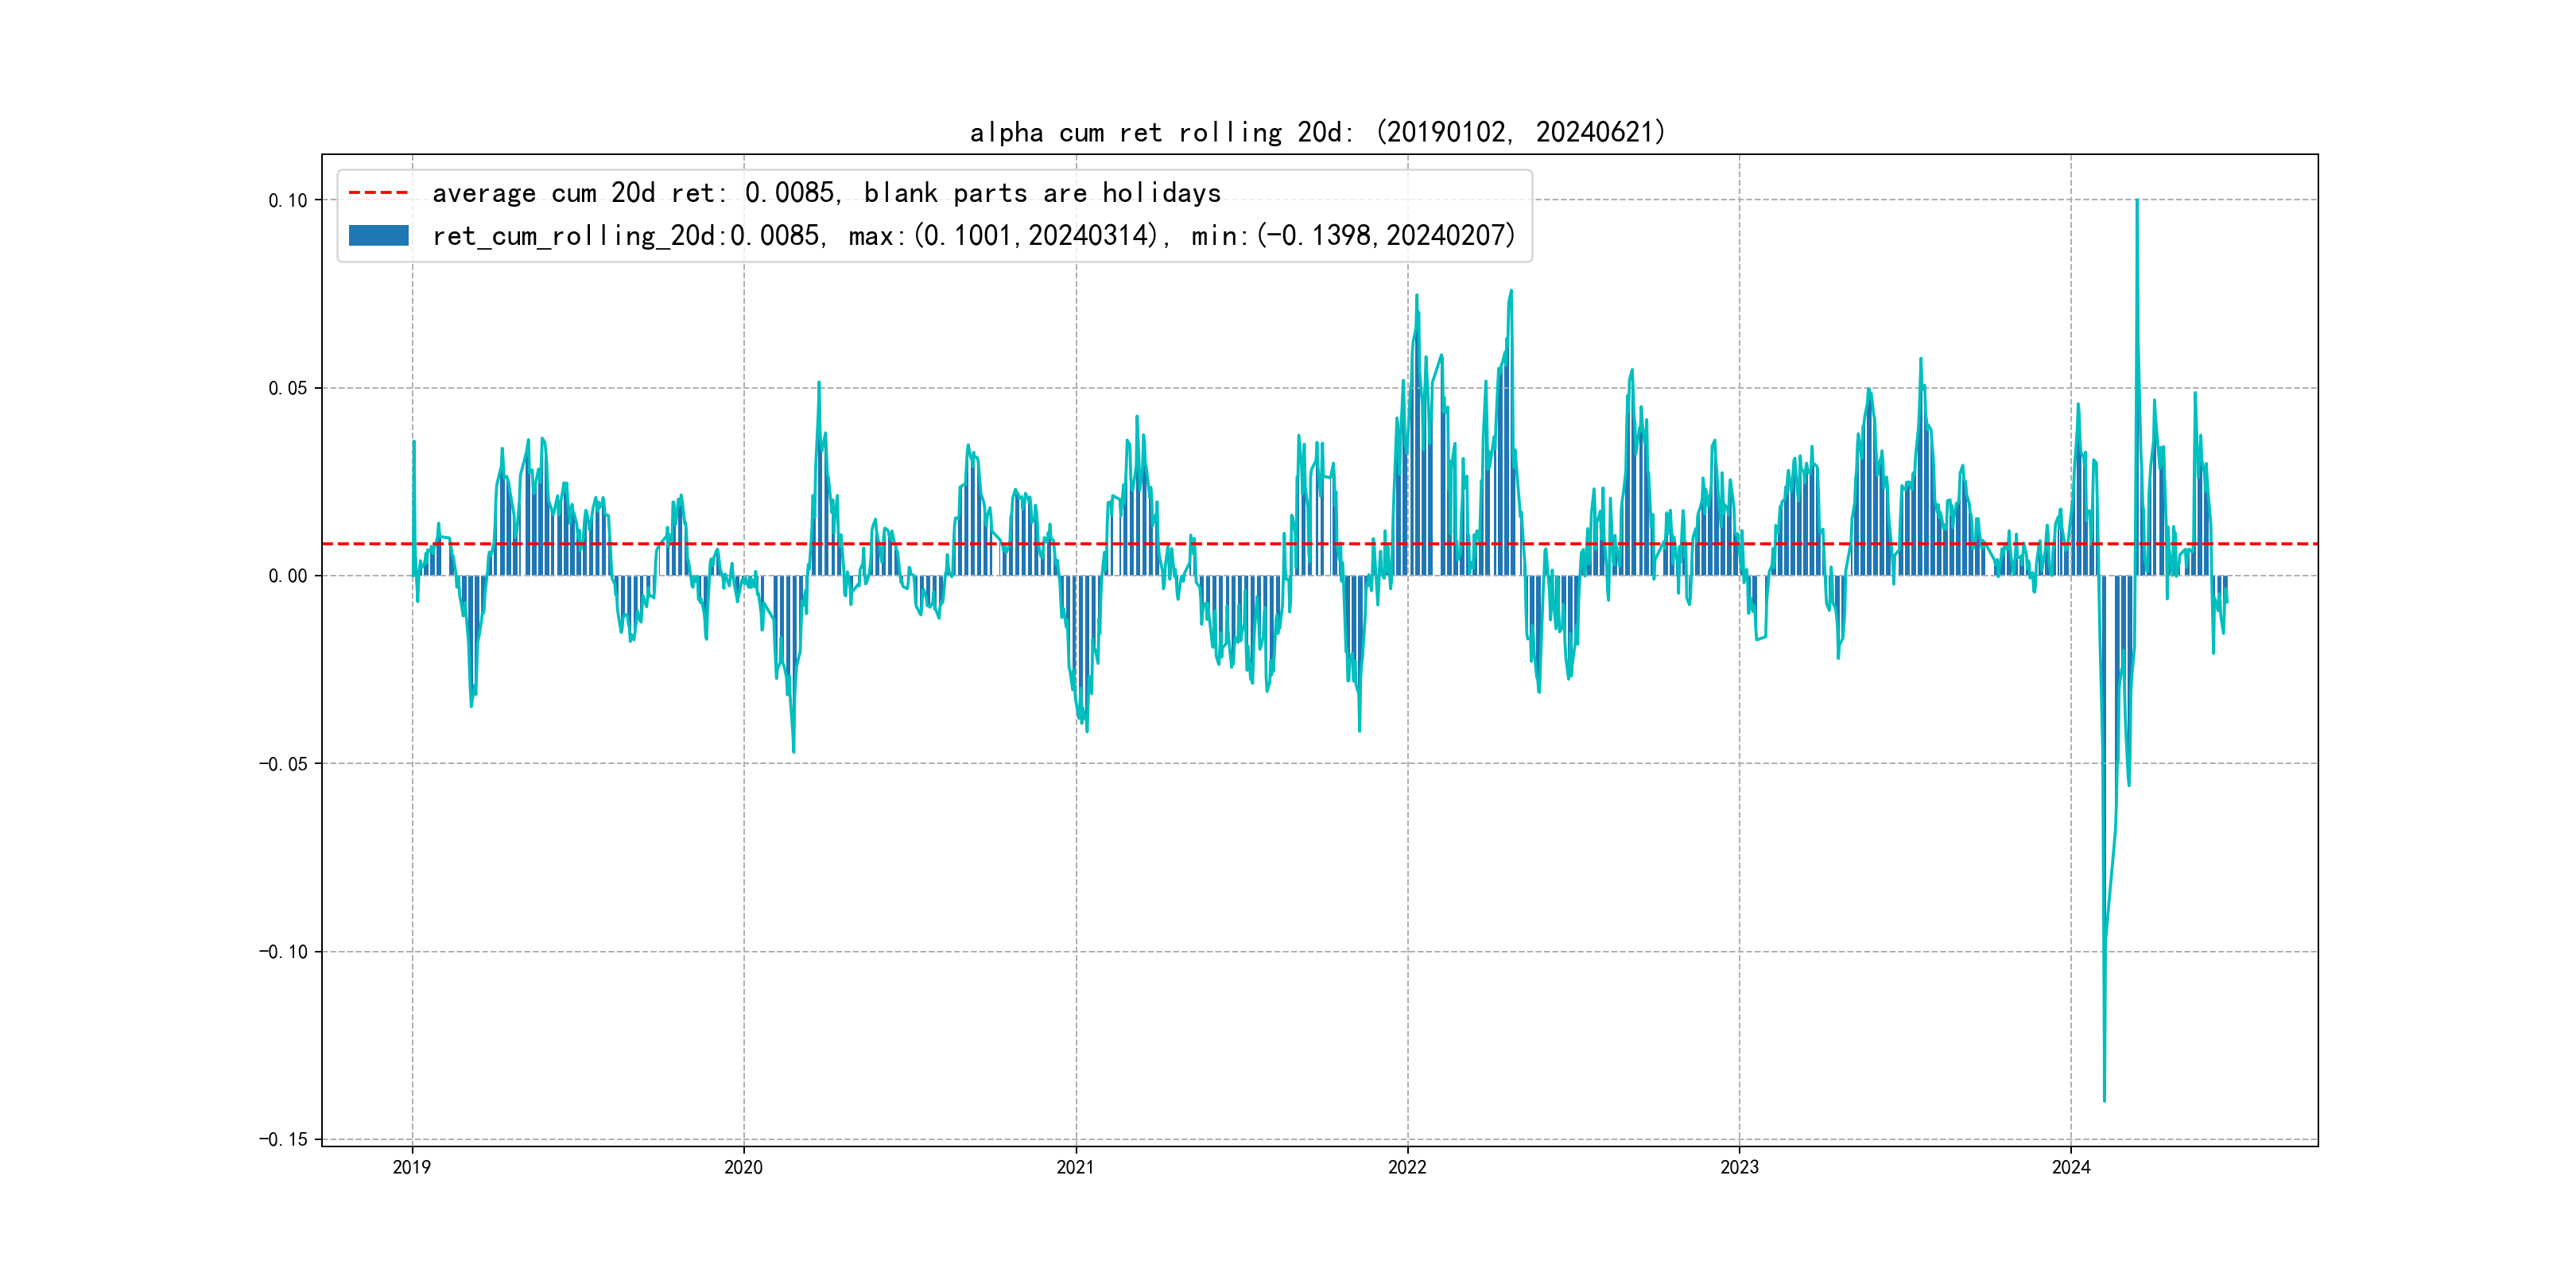Viewport: 2576px width, 1288px height.
Task: Click the 2019 x-axis tick label
Action: click(x=412, y=1167)
